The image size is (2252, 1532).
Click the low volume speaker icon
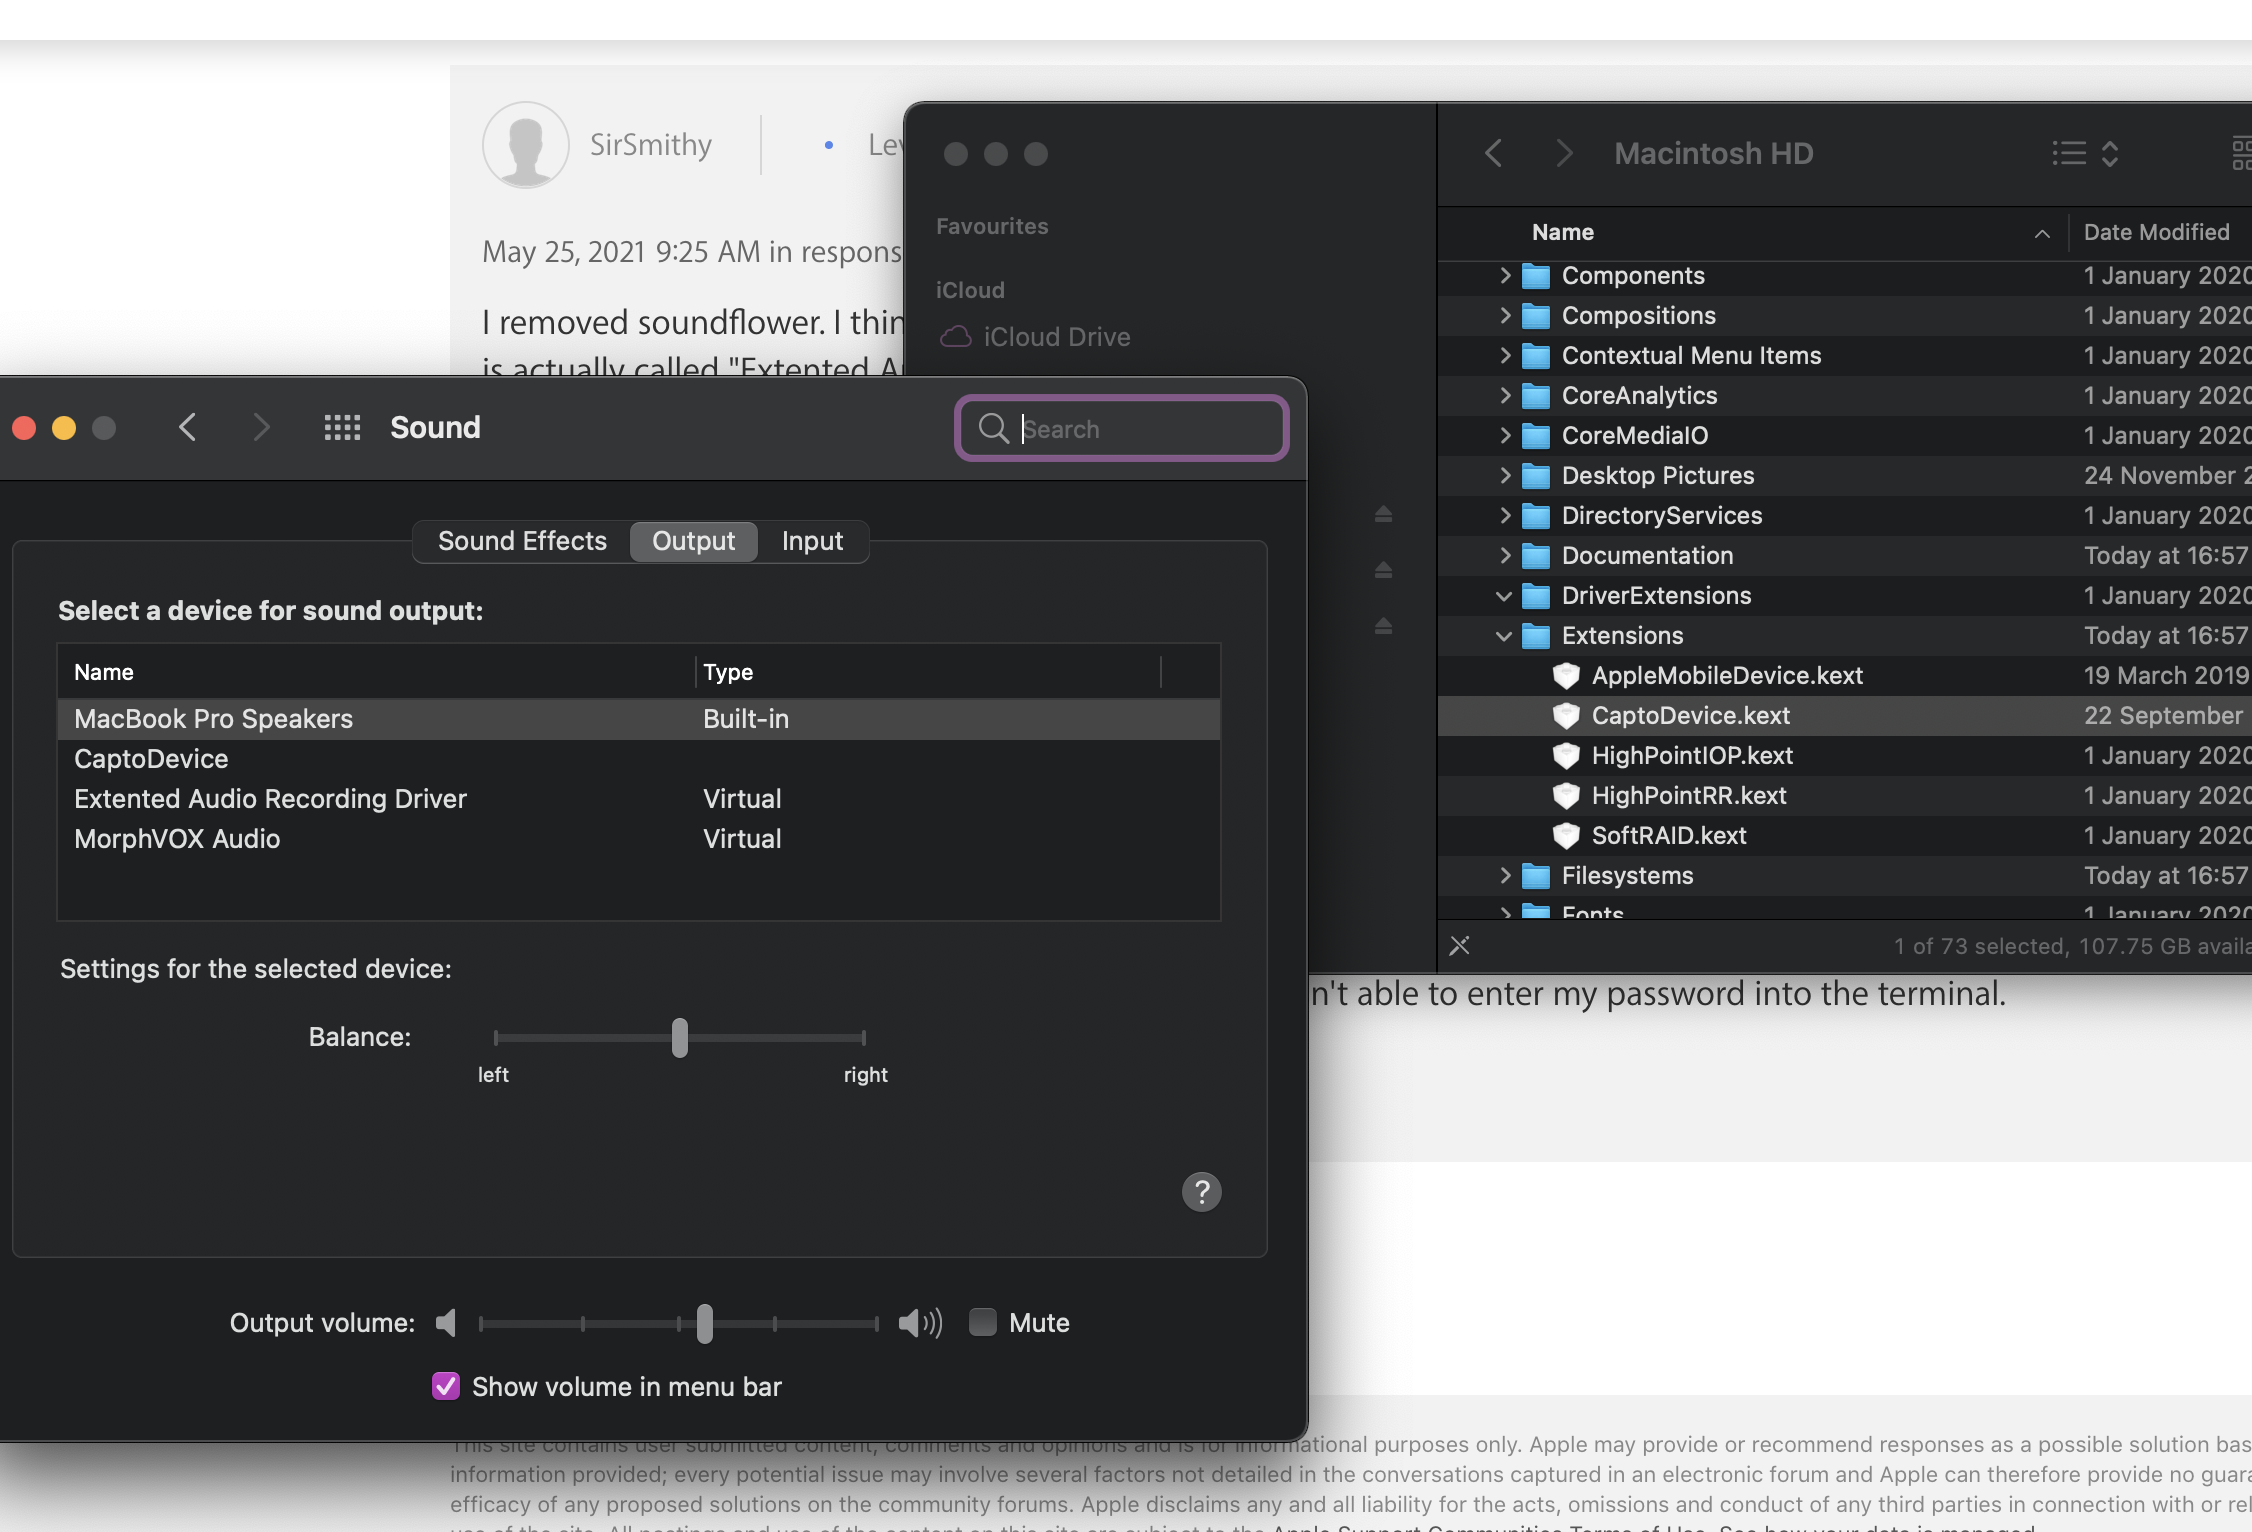(446, 1323)
